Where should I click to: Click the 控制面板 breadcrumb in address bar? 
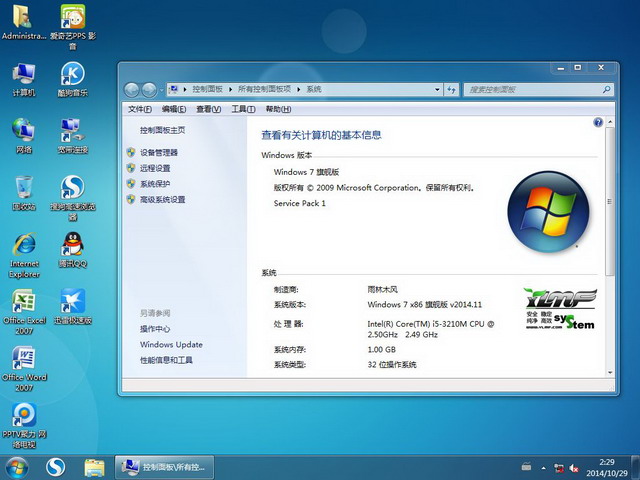[x=208, y=89]
